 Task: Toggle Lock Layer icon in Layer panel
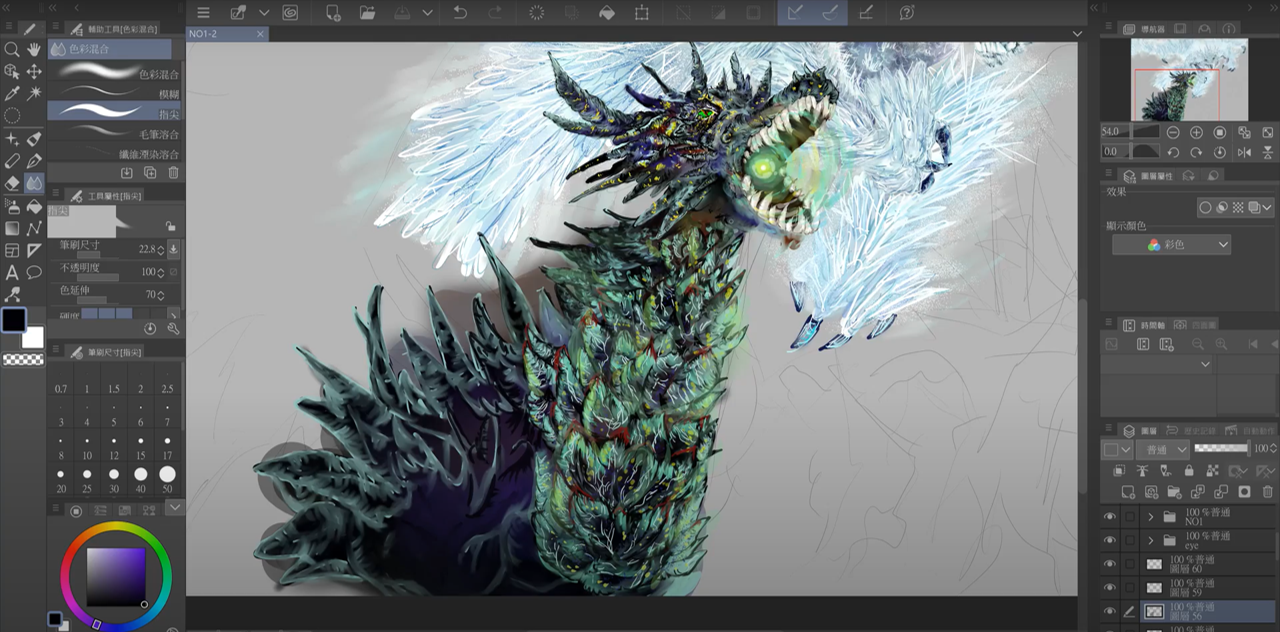(x=1189, y=471)
